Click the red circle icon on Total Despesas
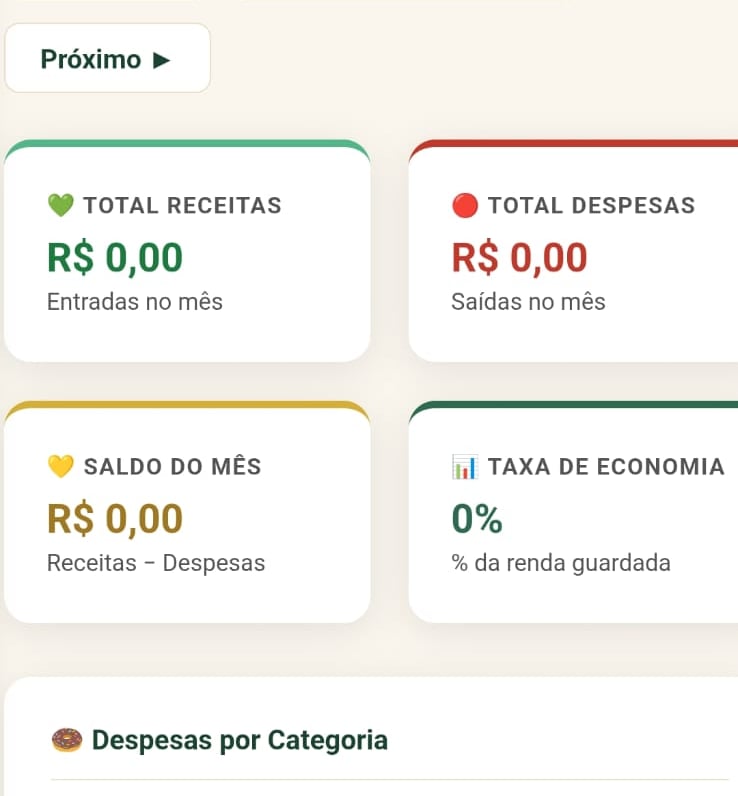738x796 pixels. click(x=465, y=205)
